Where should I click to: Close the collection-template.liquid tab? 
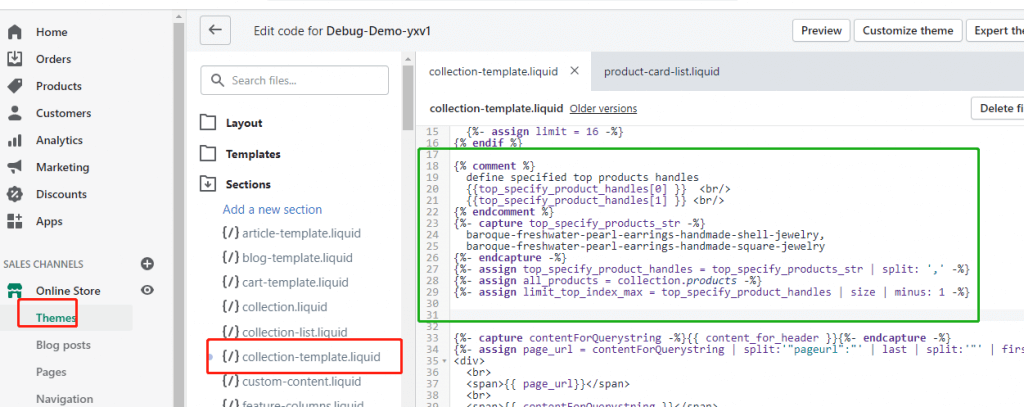pos(574,71)
